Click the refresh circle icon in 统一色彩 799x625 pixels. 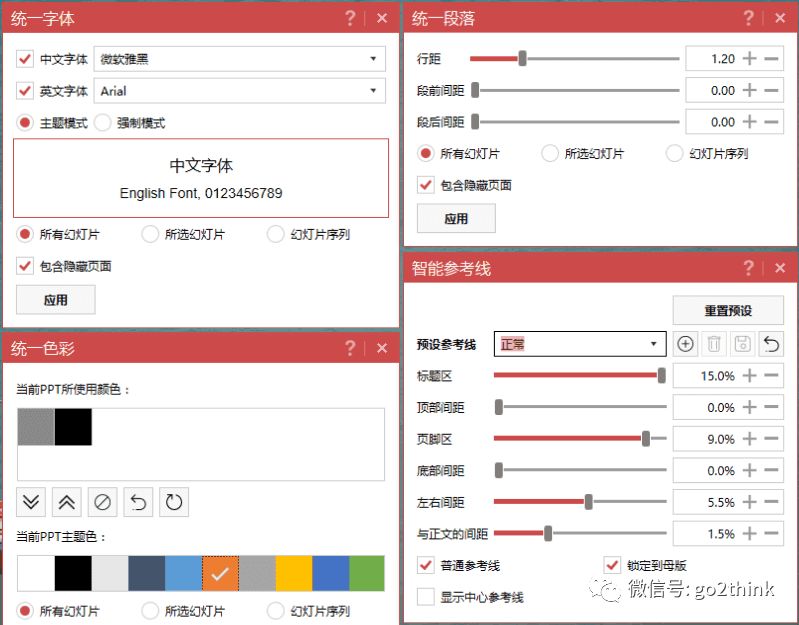[174, 502]
